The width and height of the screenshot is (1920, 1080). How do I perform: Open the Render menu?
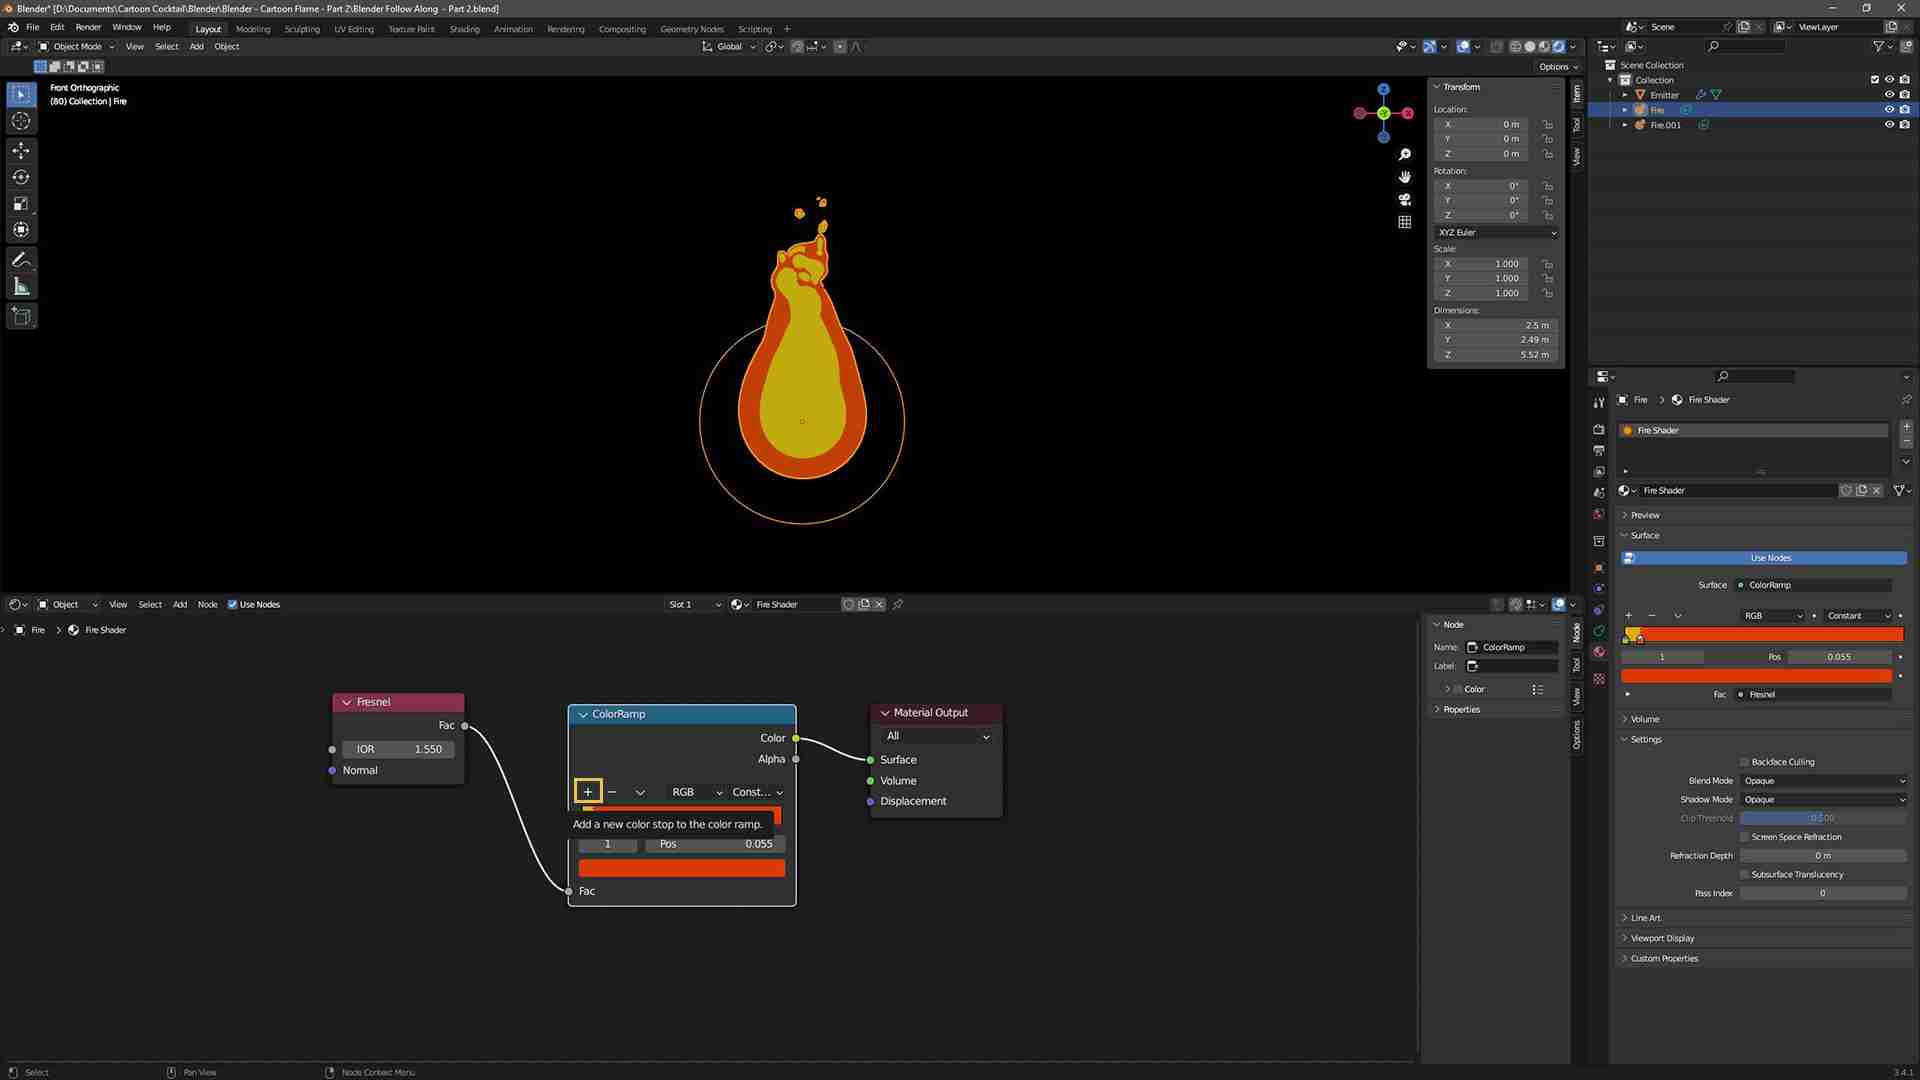[x=88, y=27]
